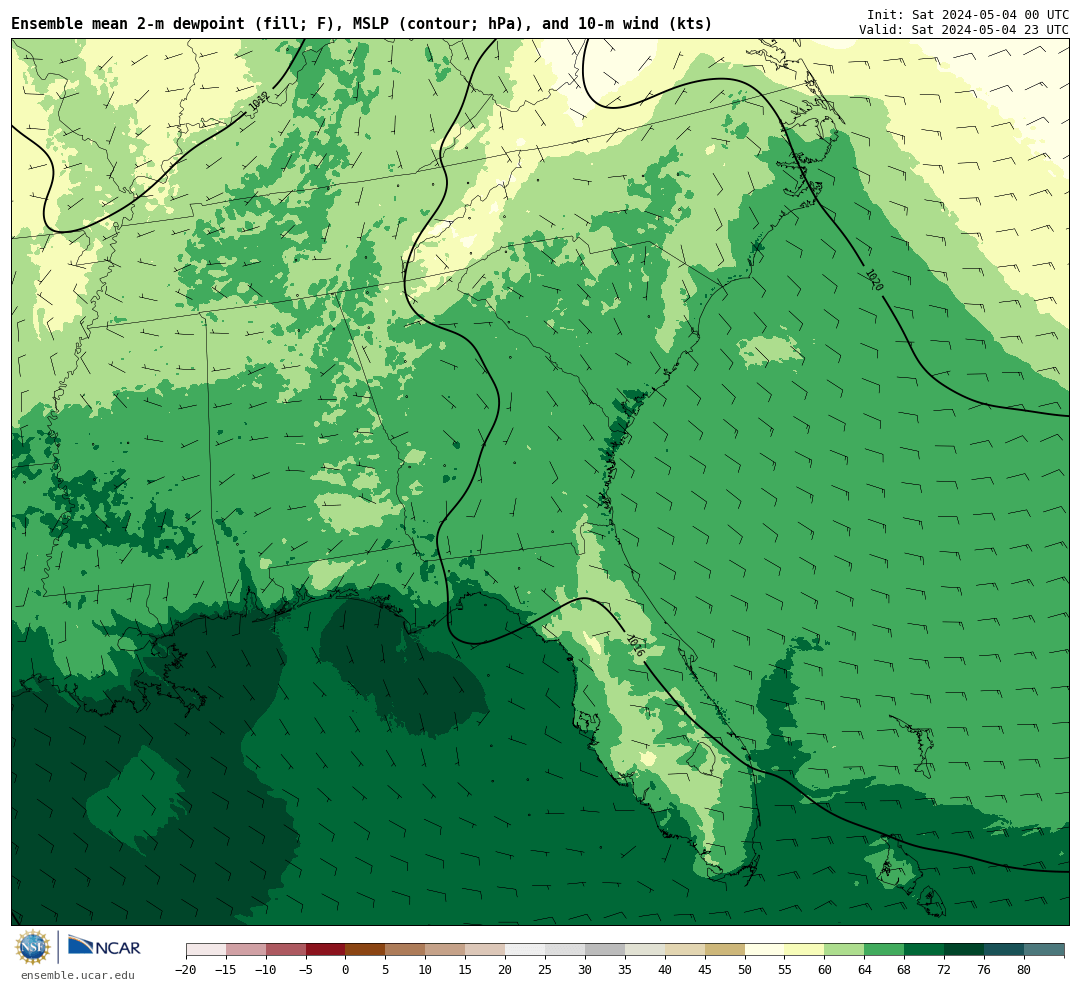Select the -15 to -10 pink colorbar swatch
The image size is (1080, 988).
pyautogui.click(x=246, y=950)
